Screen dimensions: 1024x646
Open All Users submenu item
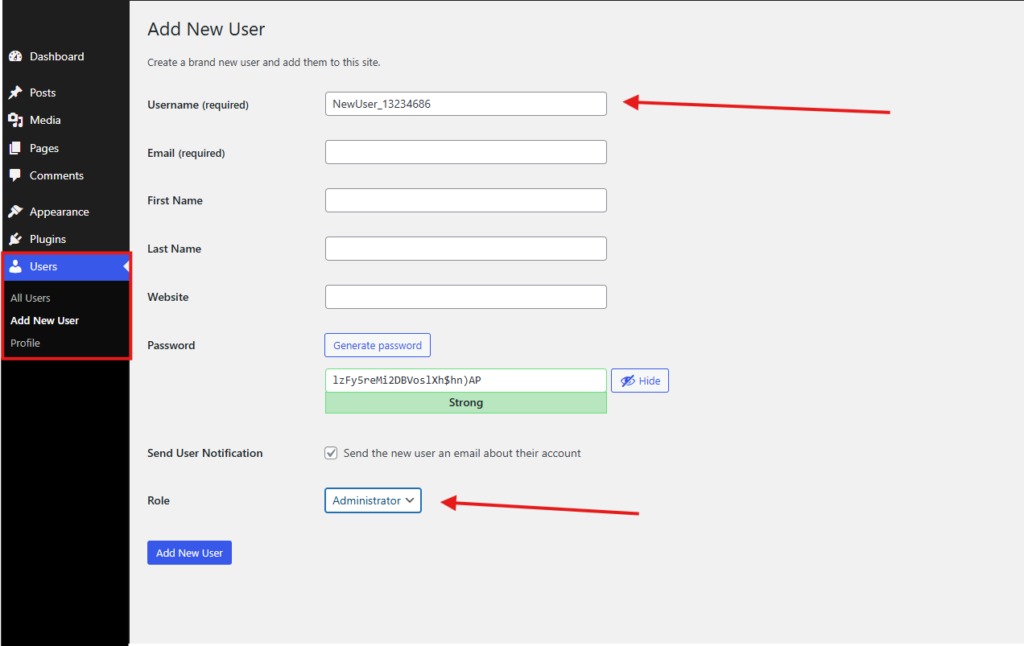click(x=30, y=298)
